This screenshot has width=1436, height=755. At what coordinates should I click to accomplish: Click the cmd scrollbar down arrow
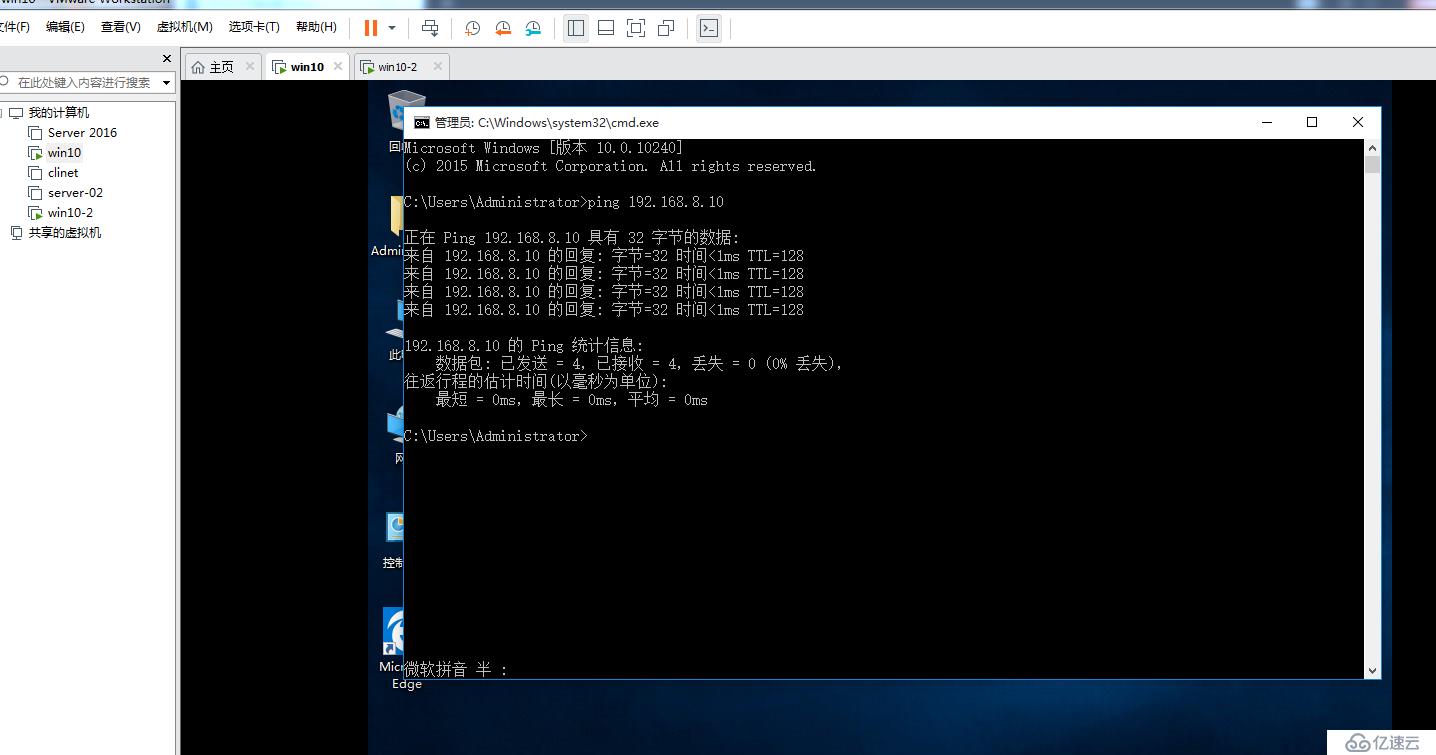coord(1372,671)
